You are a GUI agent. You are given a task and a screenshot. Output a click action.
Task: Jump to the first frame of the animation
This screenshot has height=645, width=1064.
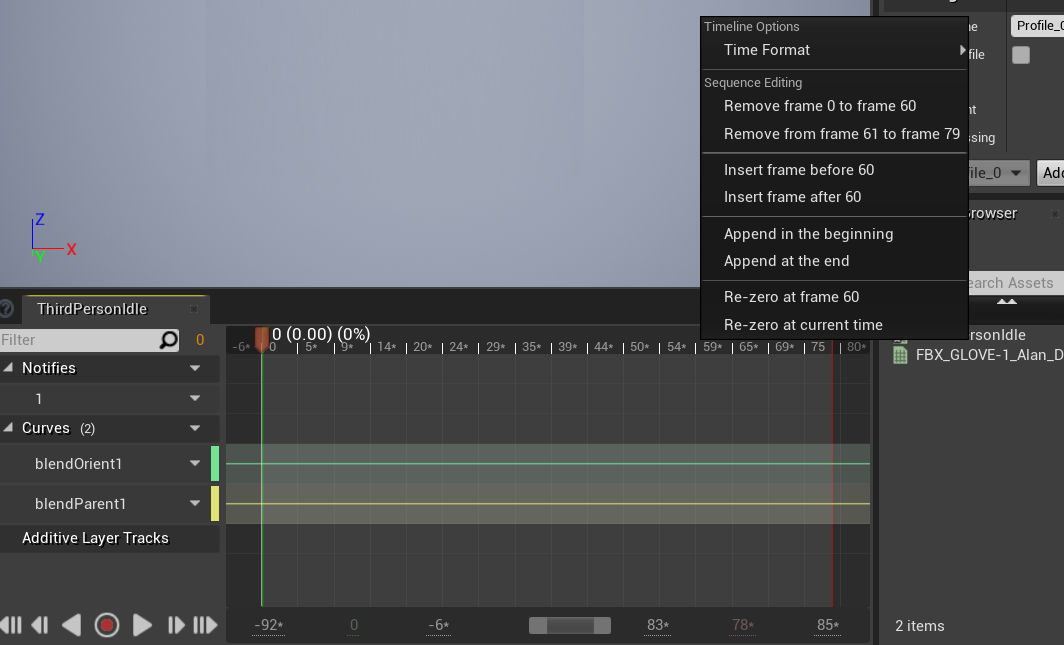click(11, 625)
